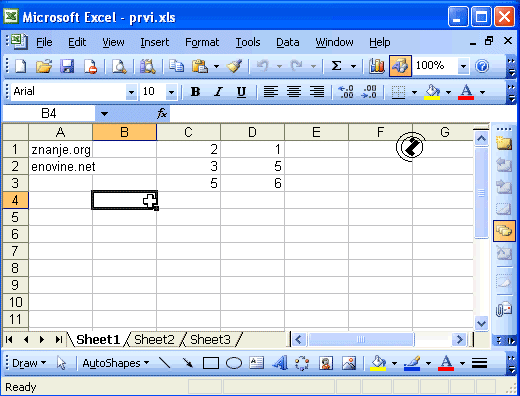Screen dimensions: 520x396
Task: Expand the Paste options dropdown arrow
Action: 216,66
